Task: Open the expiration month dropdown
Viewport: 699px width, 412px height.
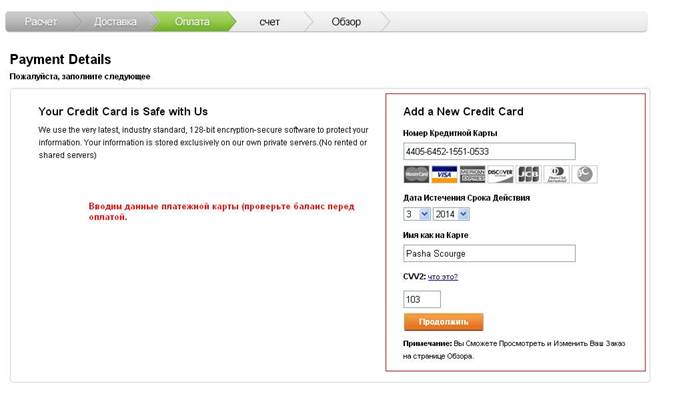Action: tap(417, 214)
